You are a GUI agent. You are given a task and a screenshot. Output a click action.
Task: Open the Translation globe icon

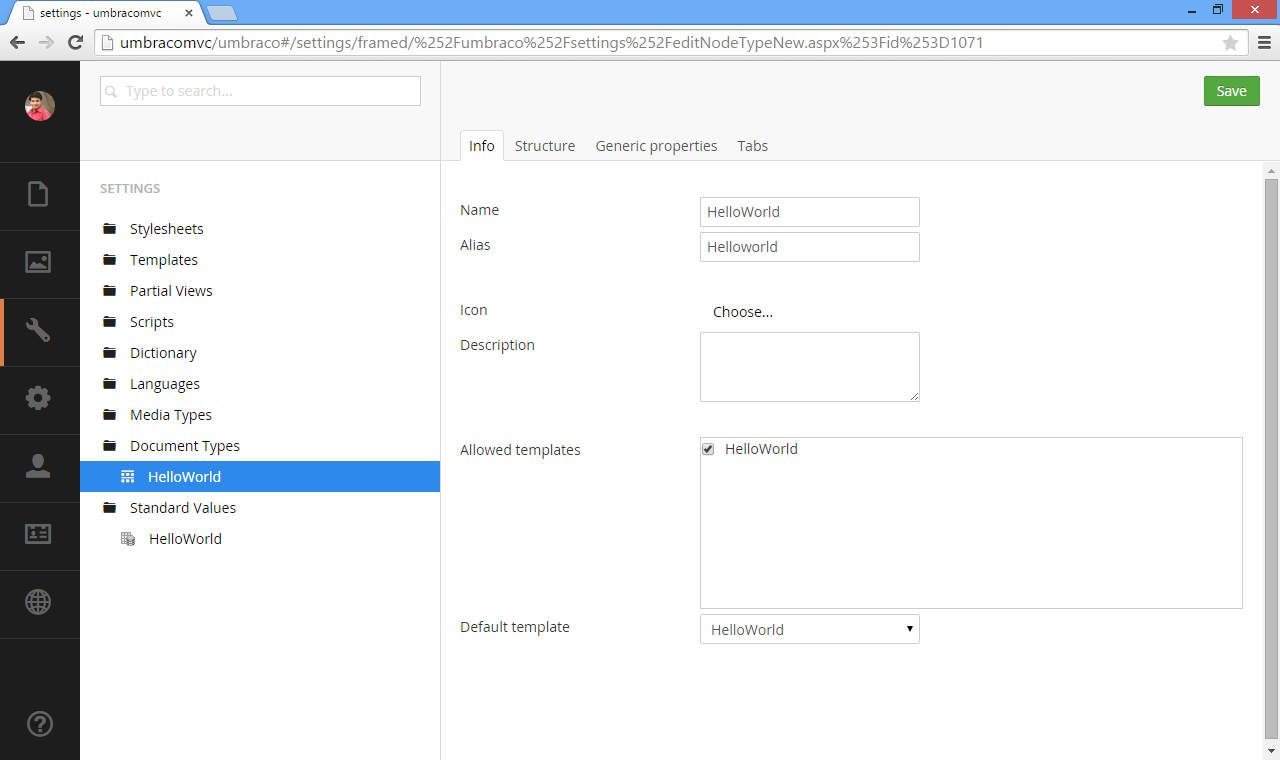click(x=40, y=602)
